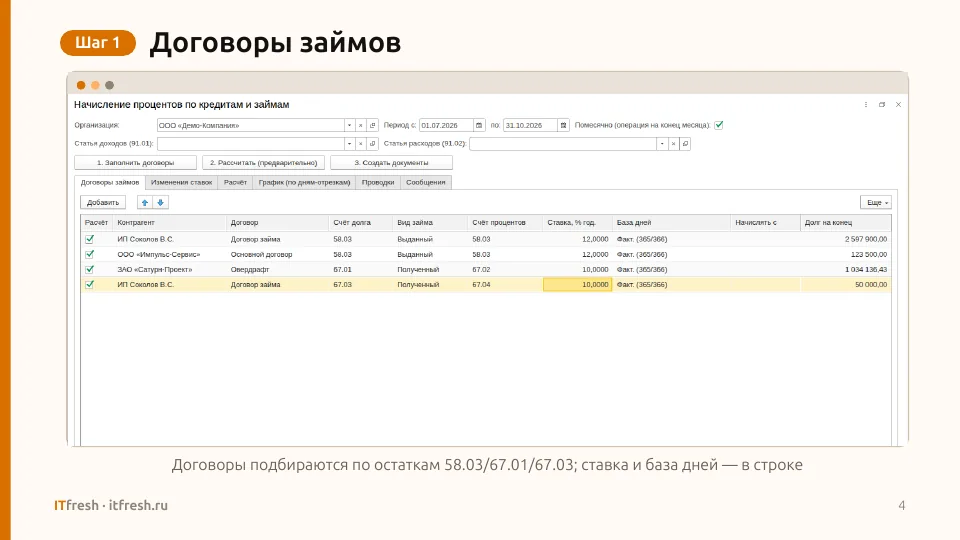
Task: Click 3. Создать документы button
Action: 391,163
